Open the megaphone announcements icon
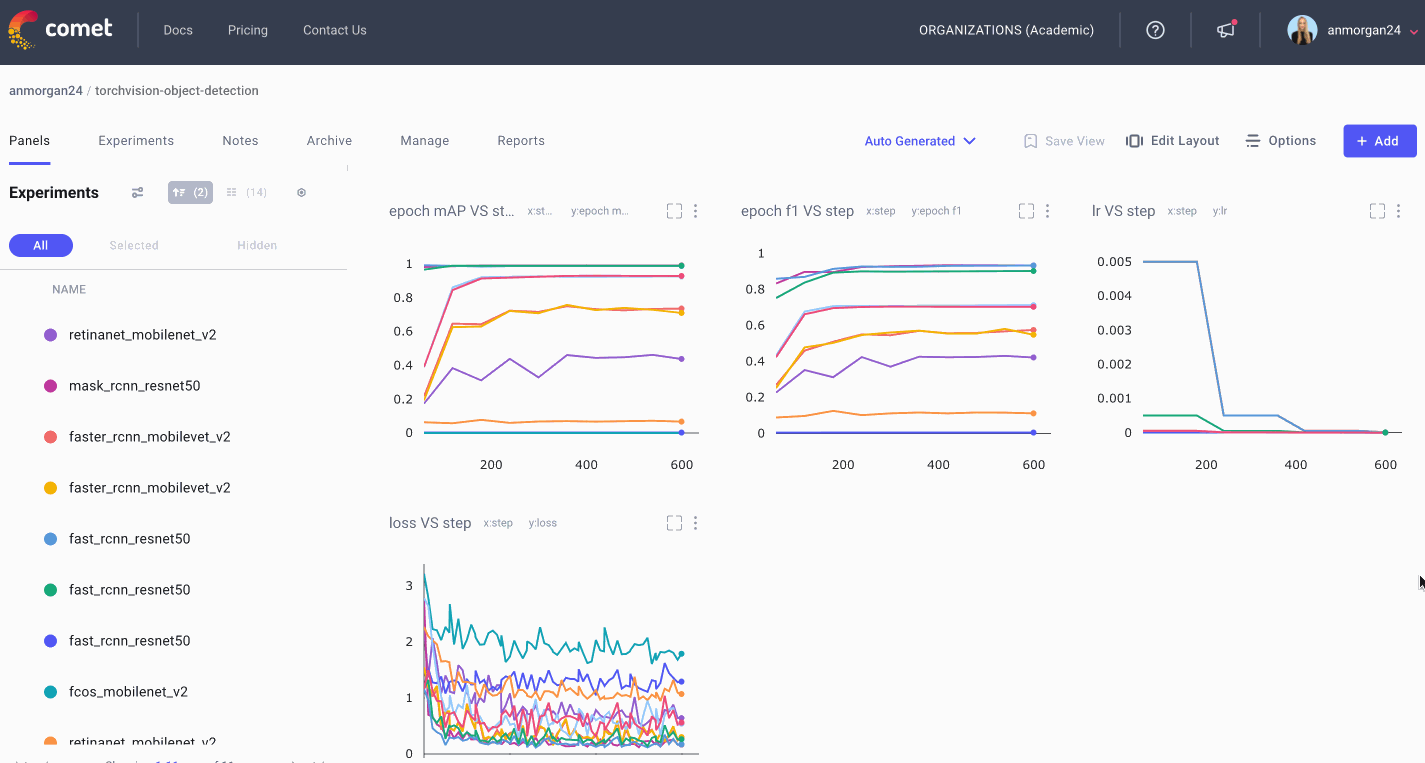1425x763 pixels. coord(1226,30)
